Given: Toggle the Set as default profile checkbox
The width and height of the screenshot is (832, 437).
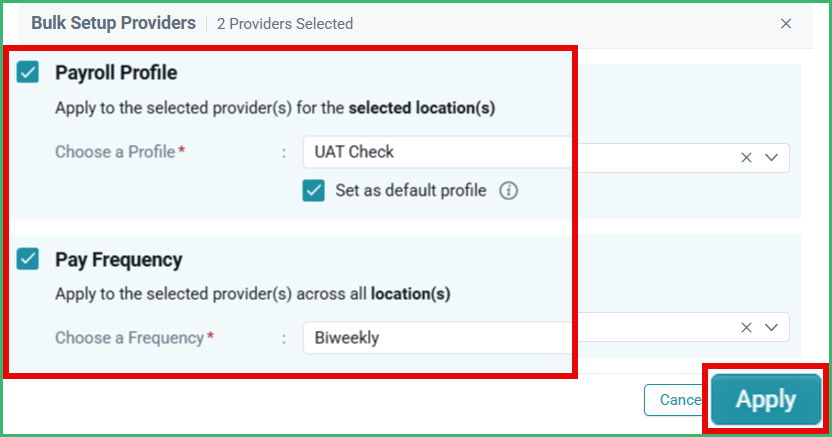Looking at the screenshot, I should tap(314, 190).
